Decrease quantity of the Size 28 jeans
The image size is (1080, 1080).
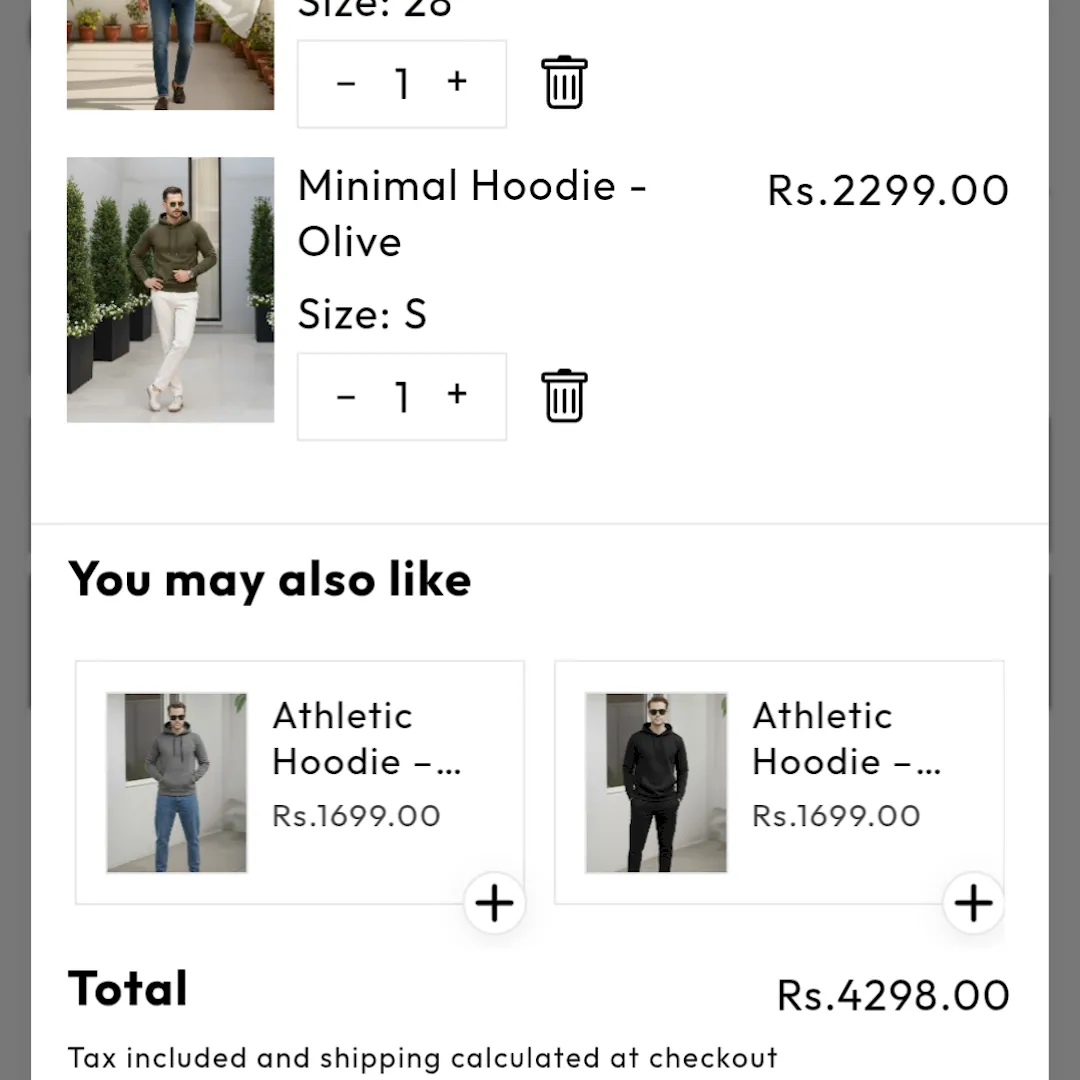[346, 84]
